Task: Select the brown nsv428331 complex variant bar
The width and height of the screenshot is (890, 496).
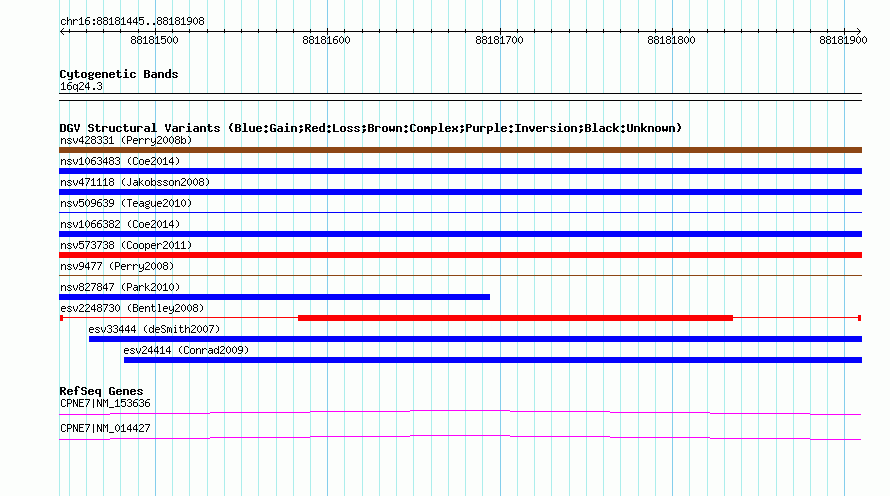Action: click(x=460, y=150)
